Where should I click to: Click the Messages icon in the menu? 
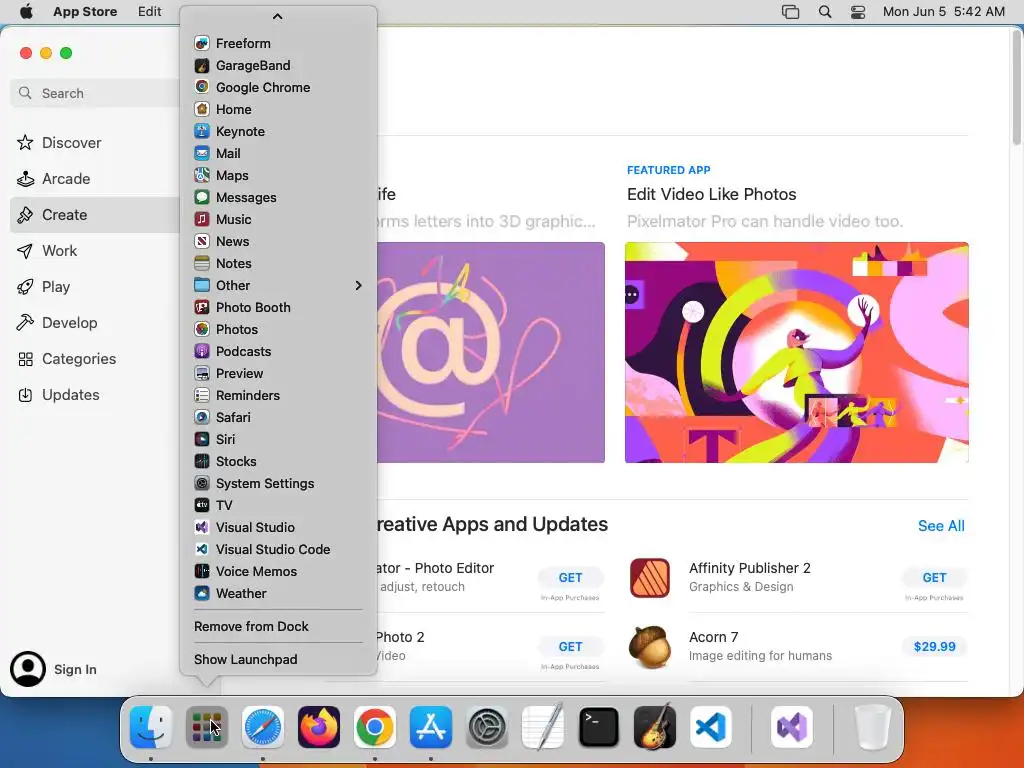202,197
